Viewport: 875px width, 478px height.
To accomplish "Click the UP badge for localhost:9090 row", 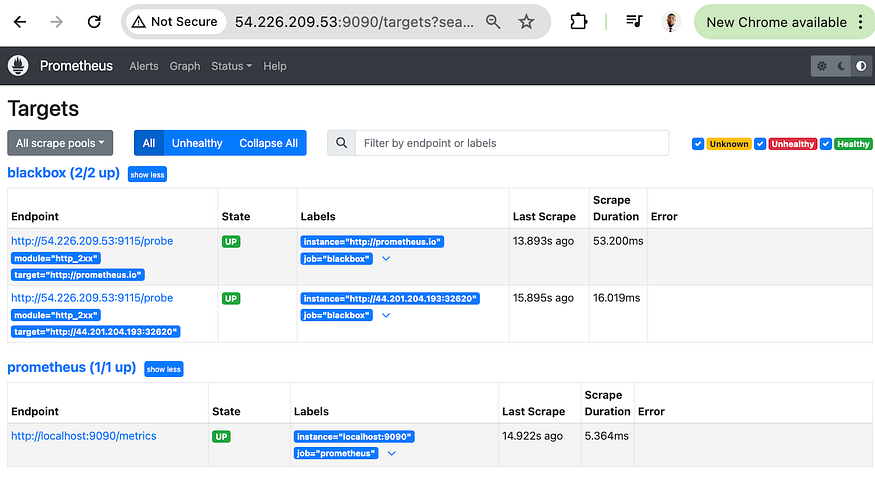I will 221,436.
